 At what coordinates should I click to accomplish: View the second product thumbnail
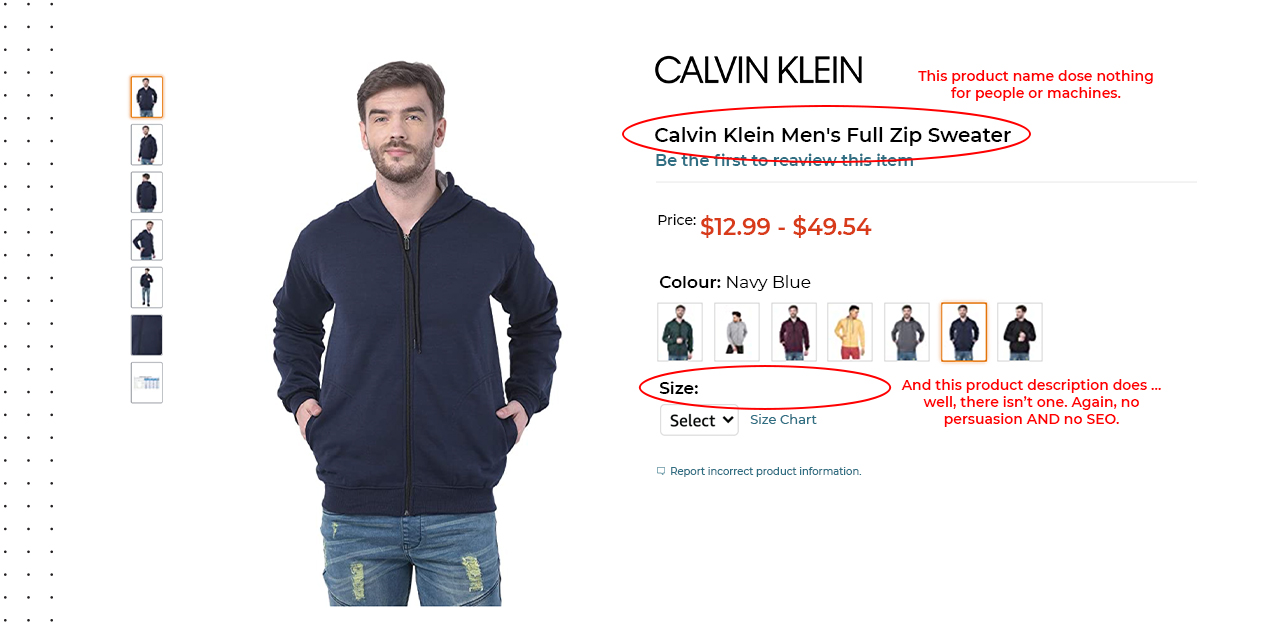(147, 145)
